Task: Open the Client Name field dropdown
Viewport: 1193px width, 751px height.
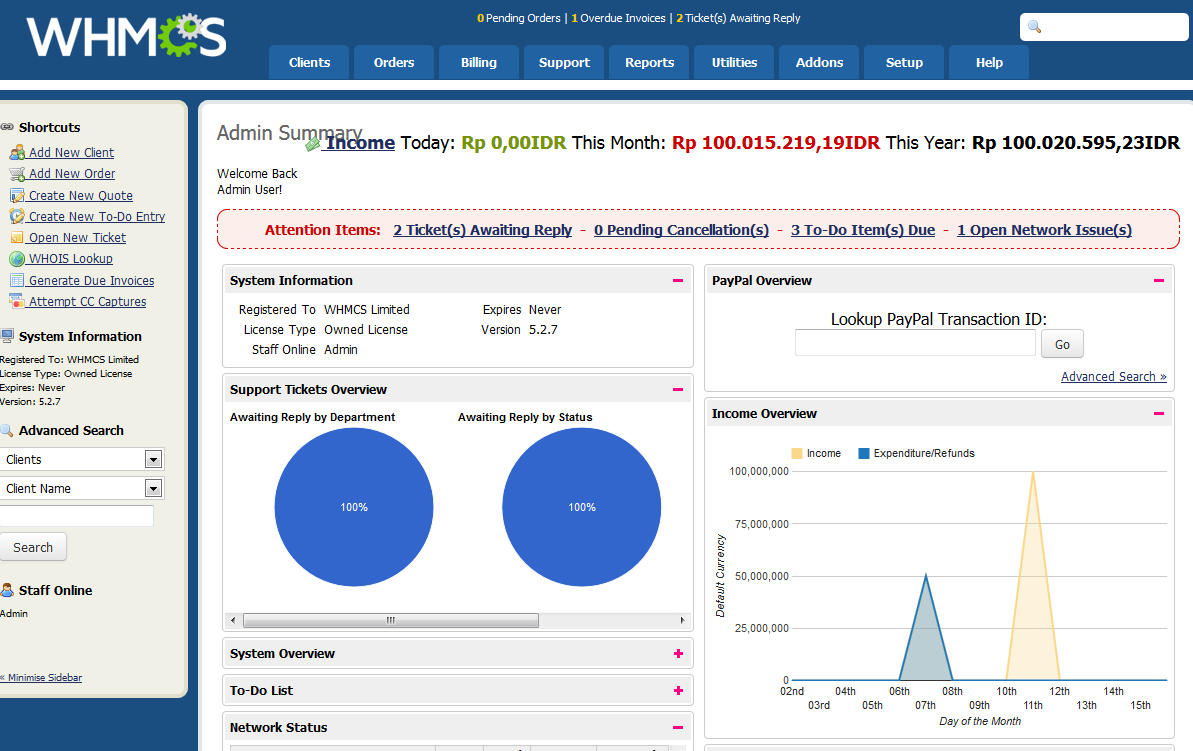Action: pos(153,489)
